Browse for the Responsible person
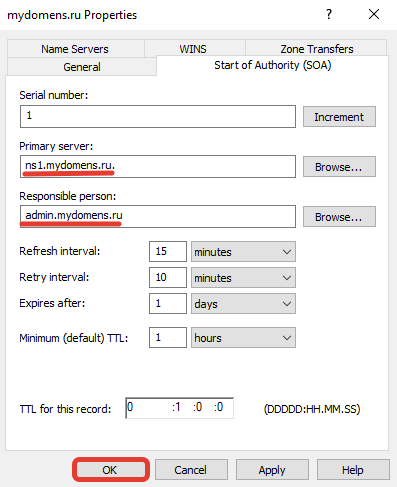The width and height of the screenshot is (397, 487). [339, 217]
